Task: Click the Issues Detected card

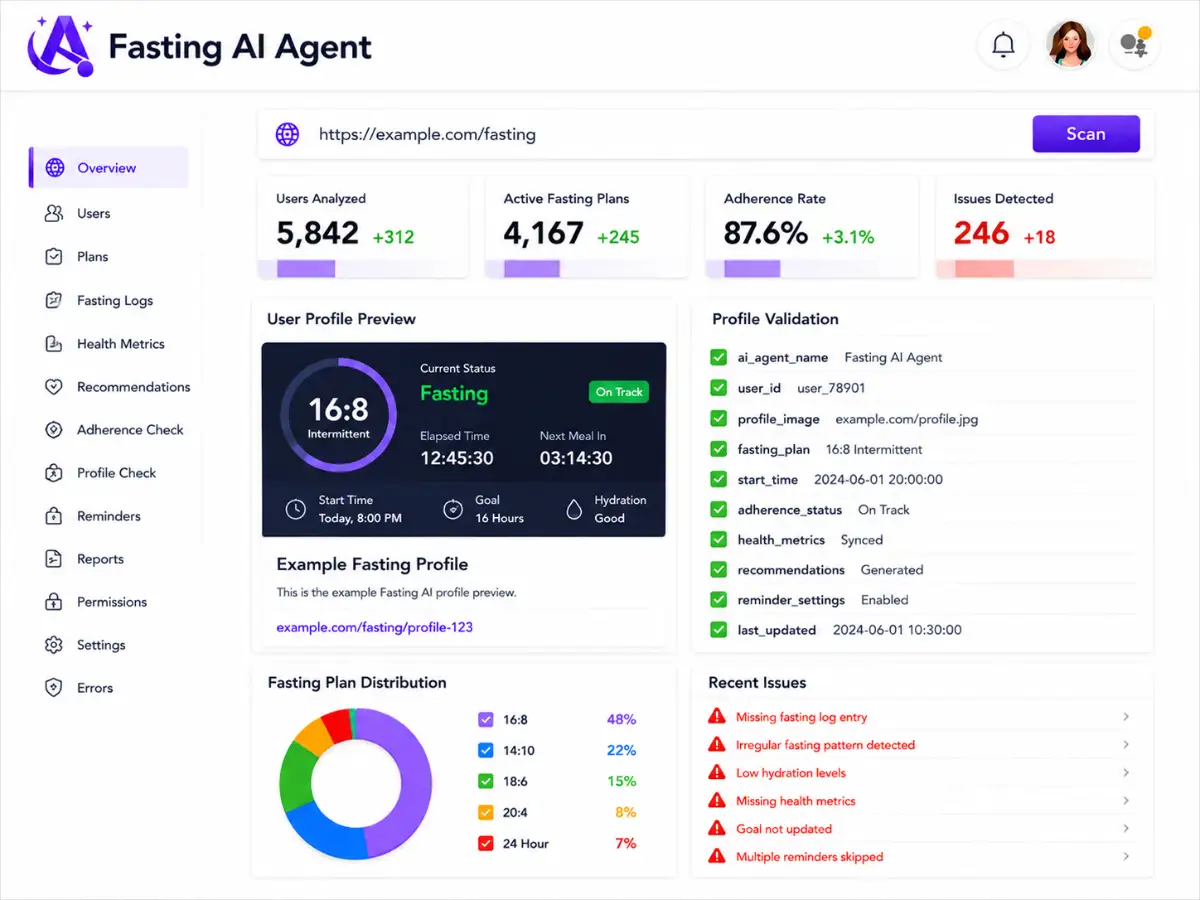Action: point(1044,228)
